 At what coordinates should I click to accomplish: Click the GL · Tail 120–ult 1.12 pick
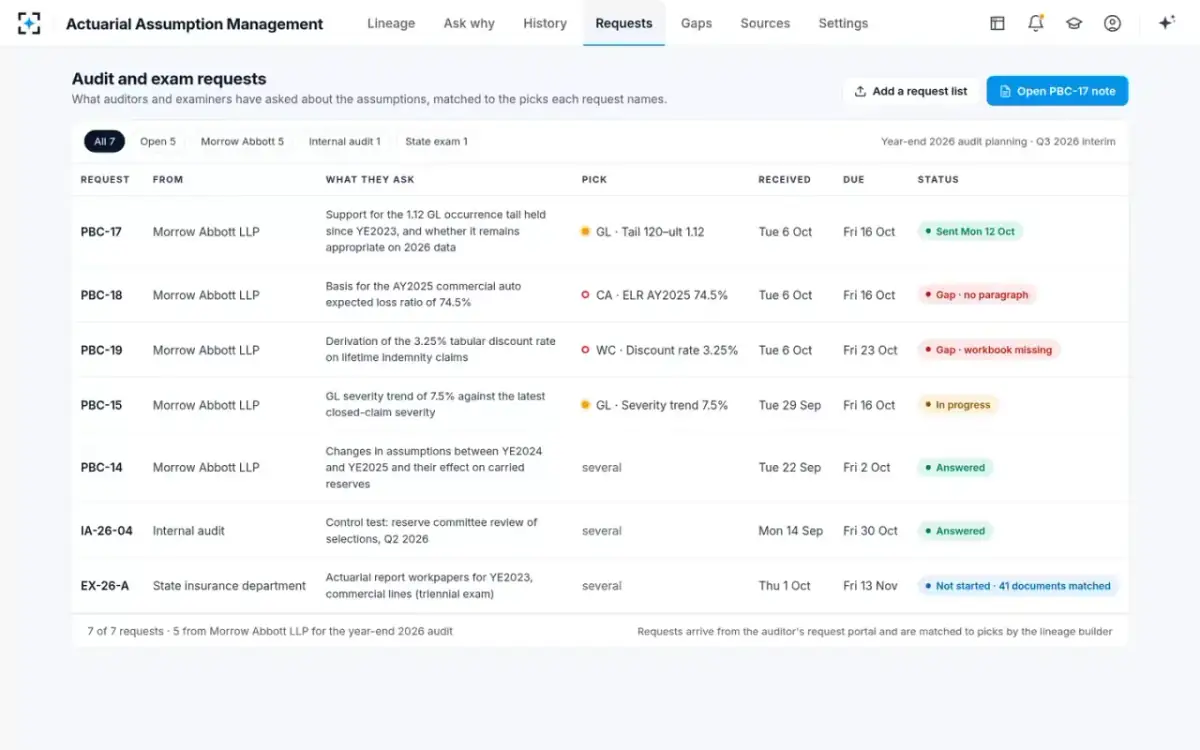[650, 231]
